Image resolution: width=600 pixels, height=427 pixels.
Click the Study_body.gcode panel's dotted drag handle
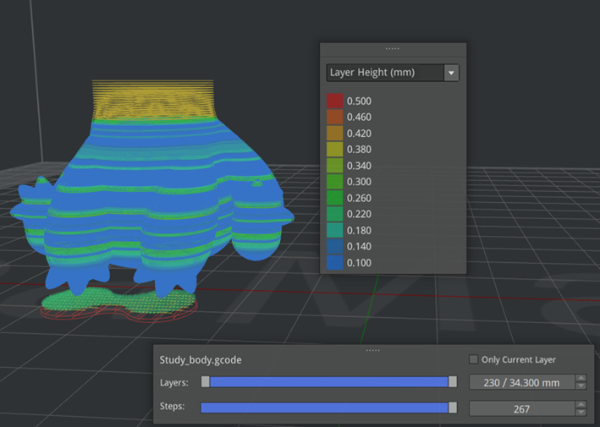point(372,349)
